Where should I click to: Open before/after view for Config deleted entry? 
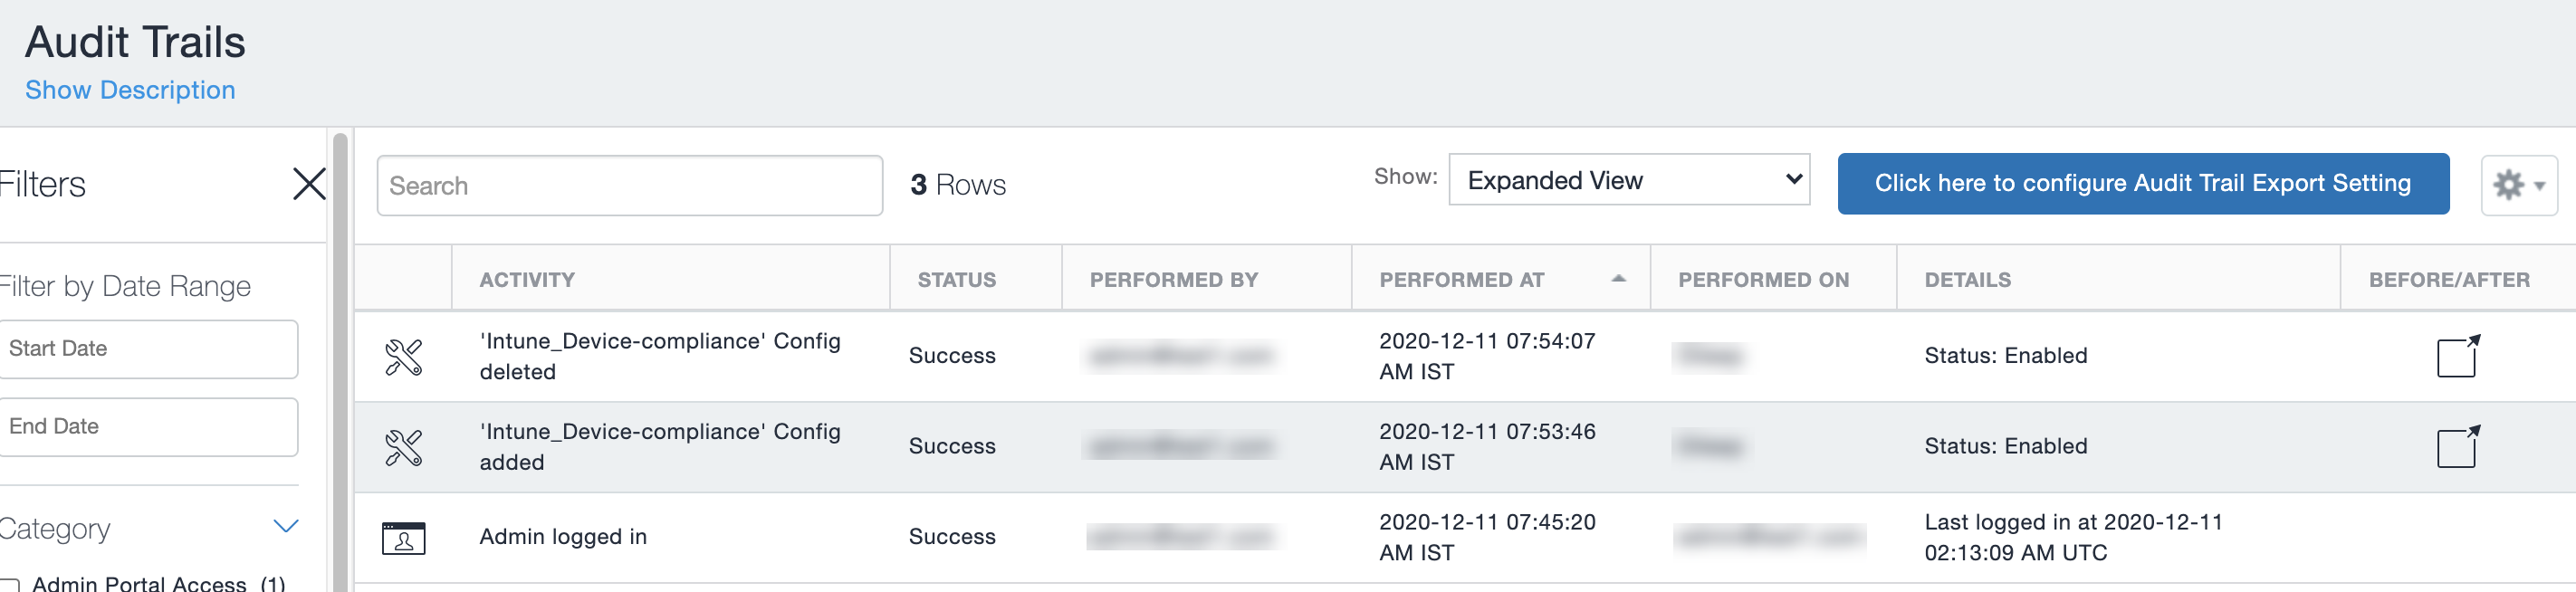(x=2456, y=356)
